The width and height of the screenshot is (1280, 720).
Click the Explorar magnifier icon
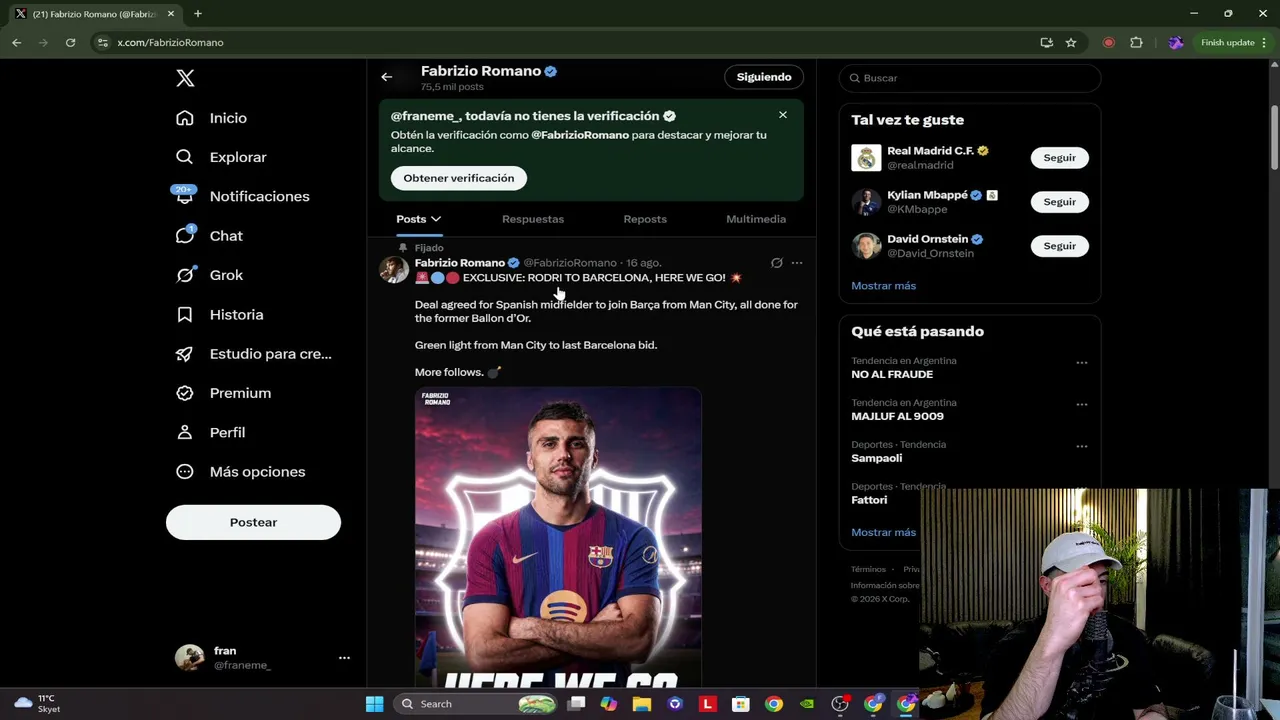point(185,157)
